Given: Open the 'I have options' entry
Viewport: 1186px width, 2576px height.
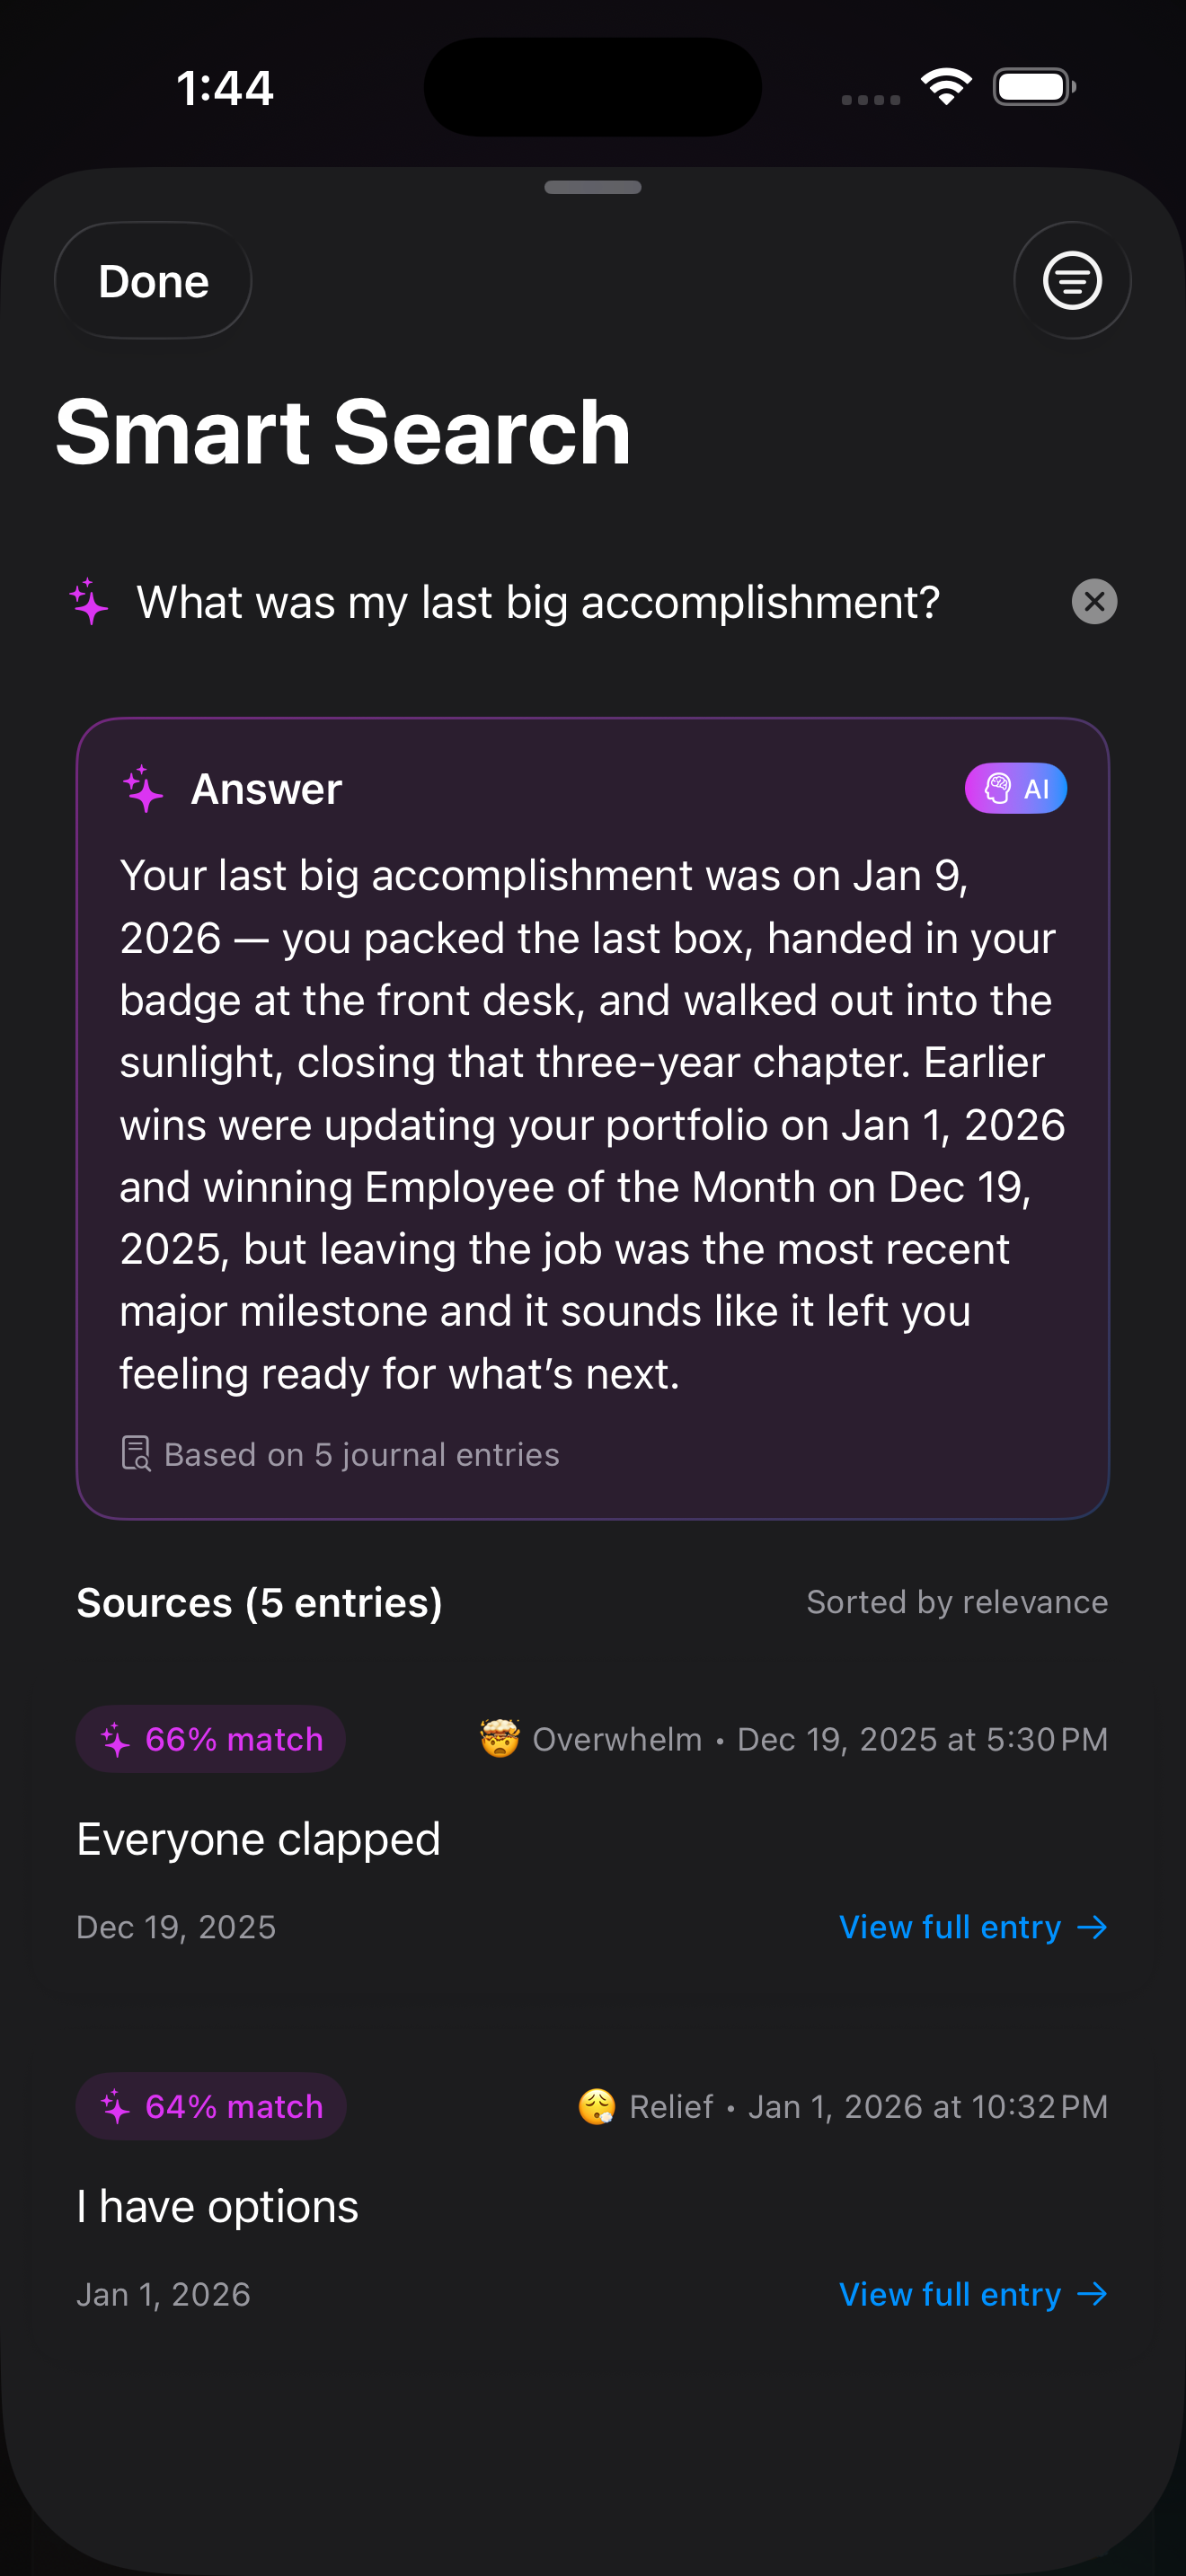Looking at the screenshot, I should [218, 2206].
